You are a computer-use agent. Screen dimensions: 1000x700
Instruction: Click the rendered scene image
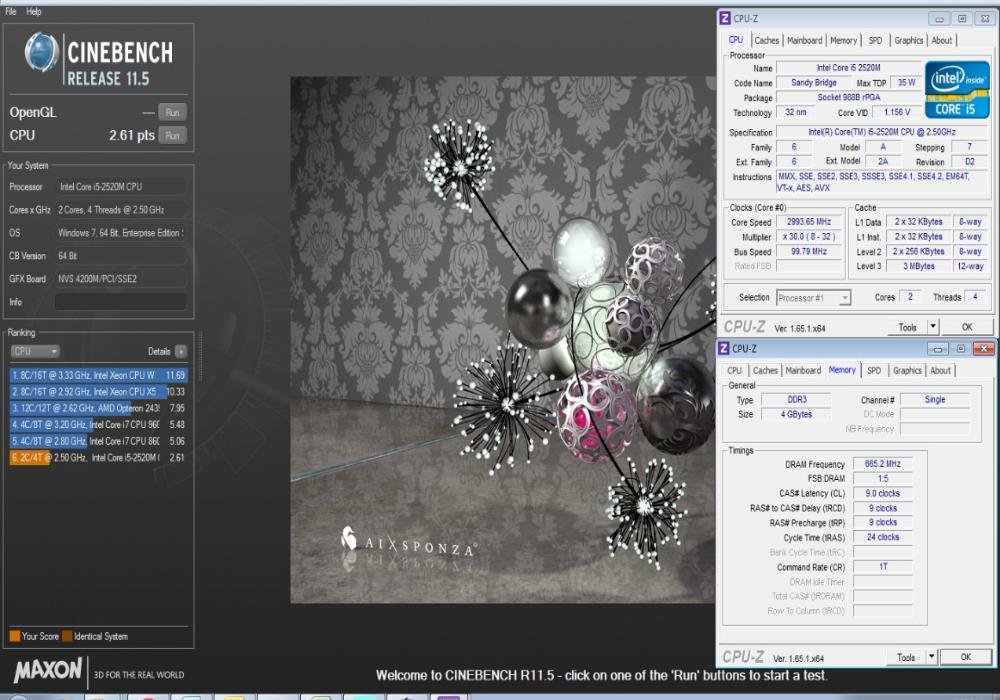click(503, 340)
